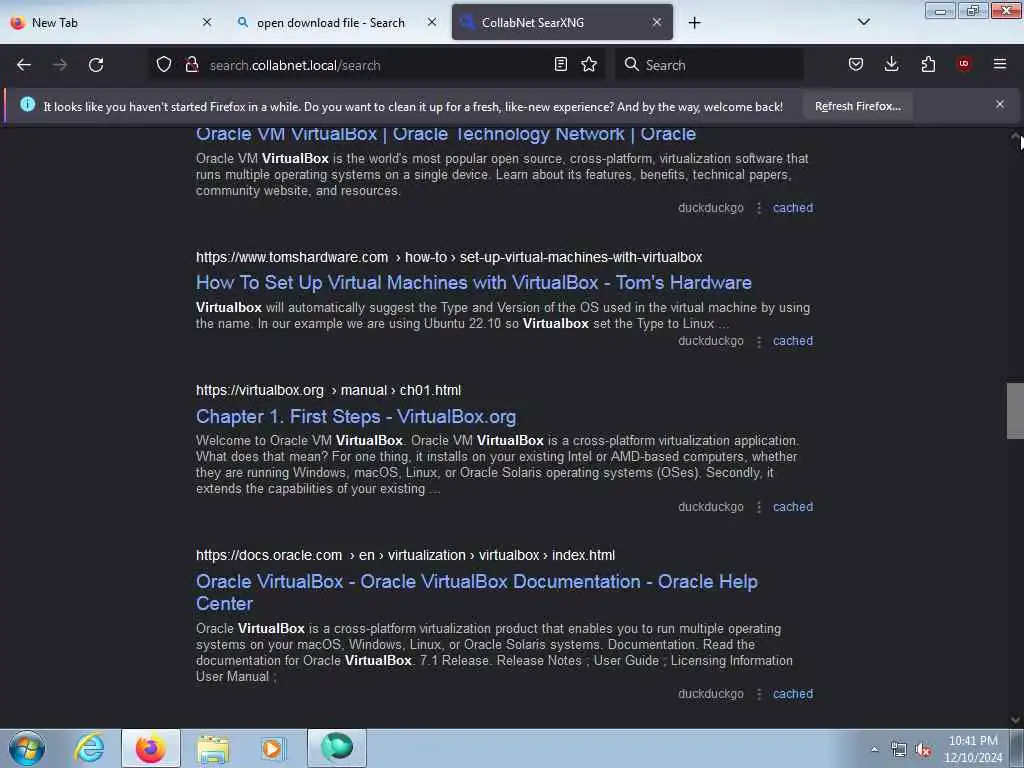Open the Downloads panel

pos(891,65)
